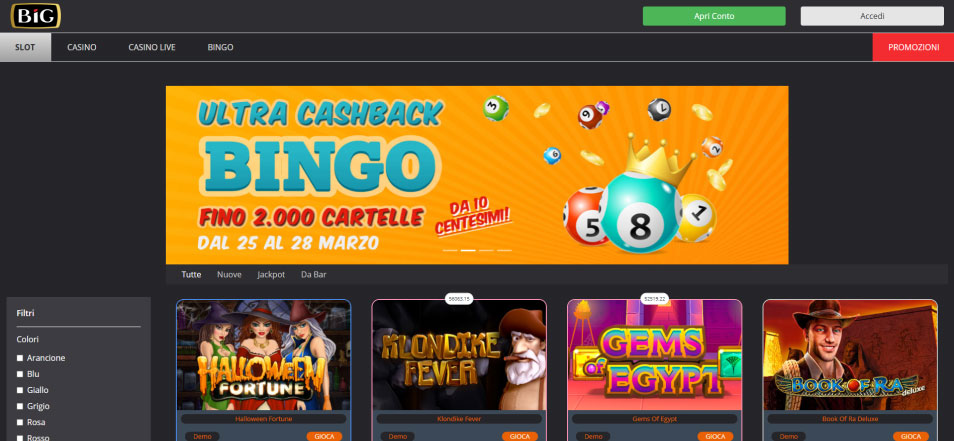The width and height of the screenshot is (954, 441).
Task: Select the third banner carousel indicator
Action: (x=486, y=250)
